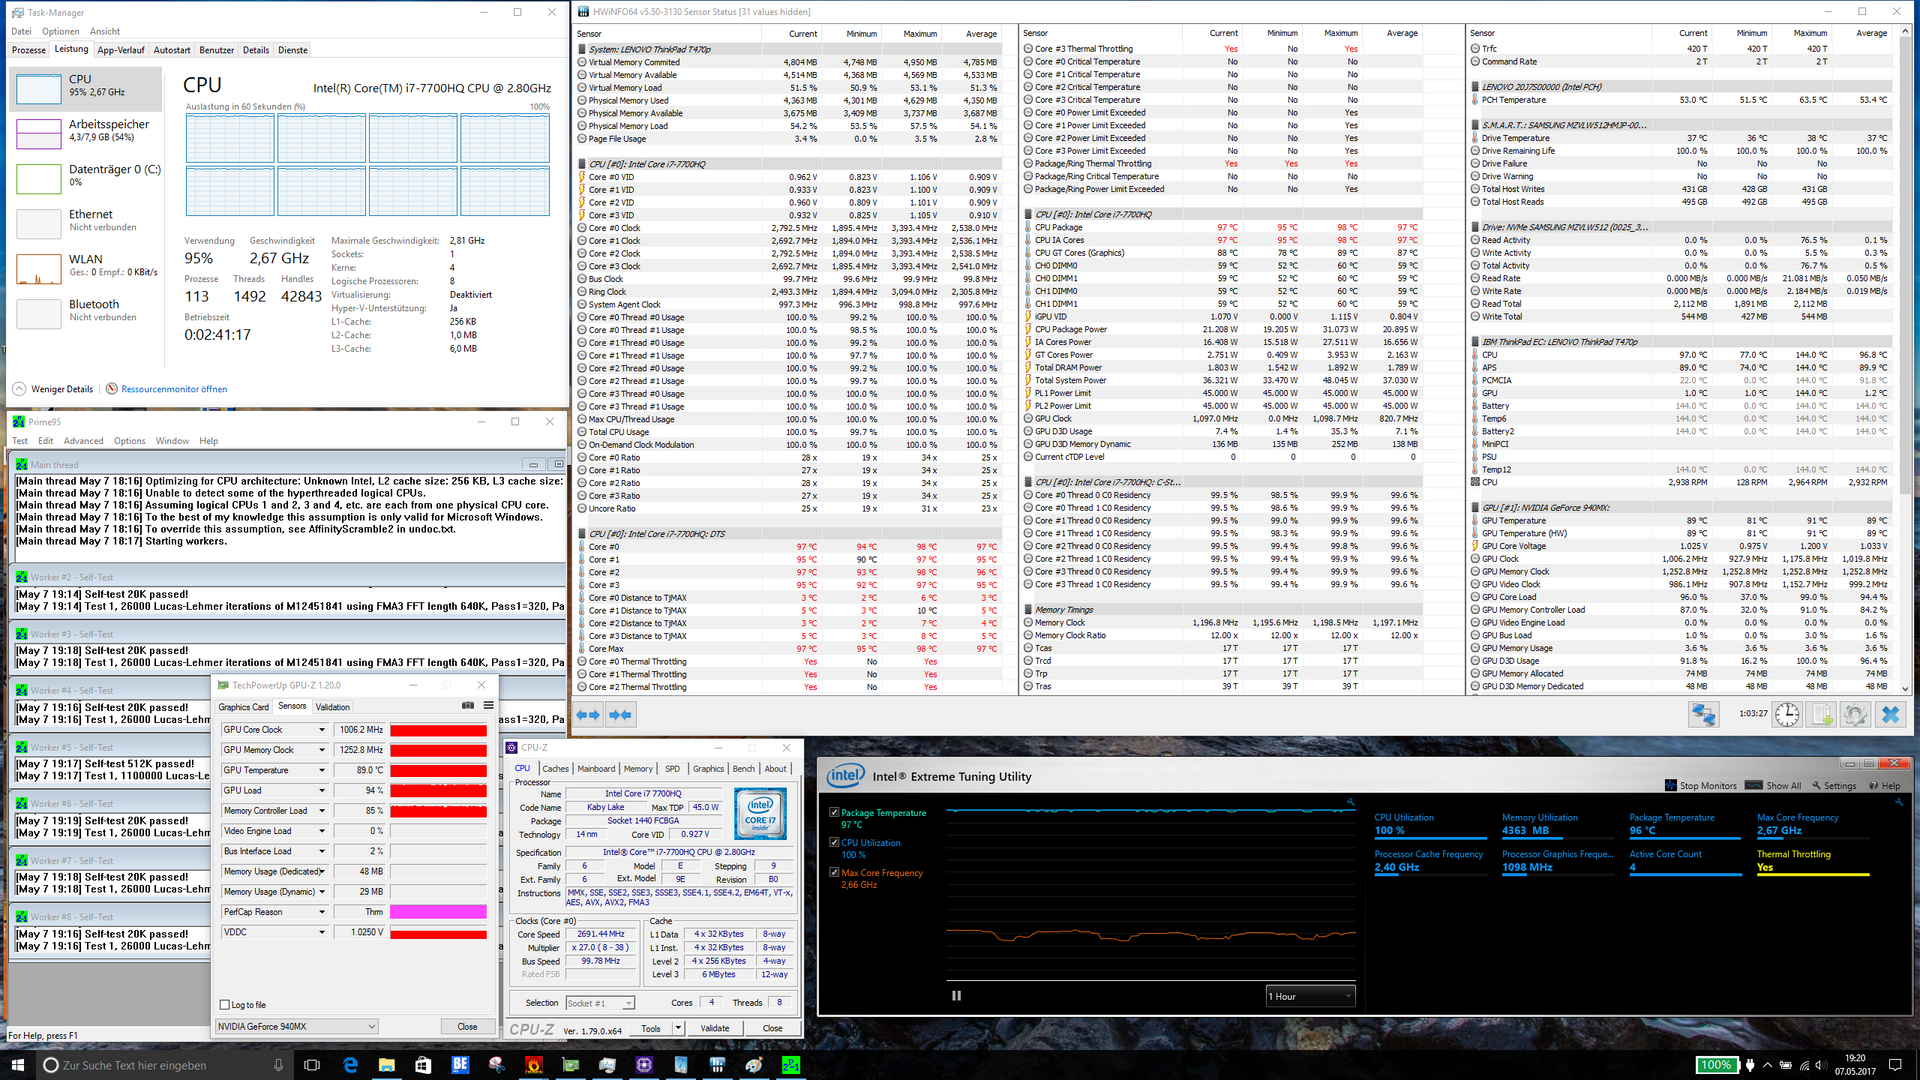Click Show All in Intel XTU
The width and height of the screenshot is (1920, 1080).
(x=1775, y=786)
